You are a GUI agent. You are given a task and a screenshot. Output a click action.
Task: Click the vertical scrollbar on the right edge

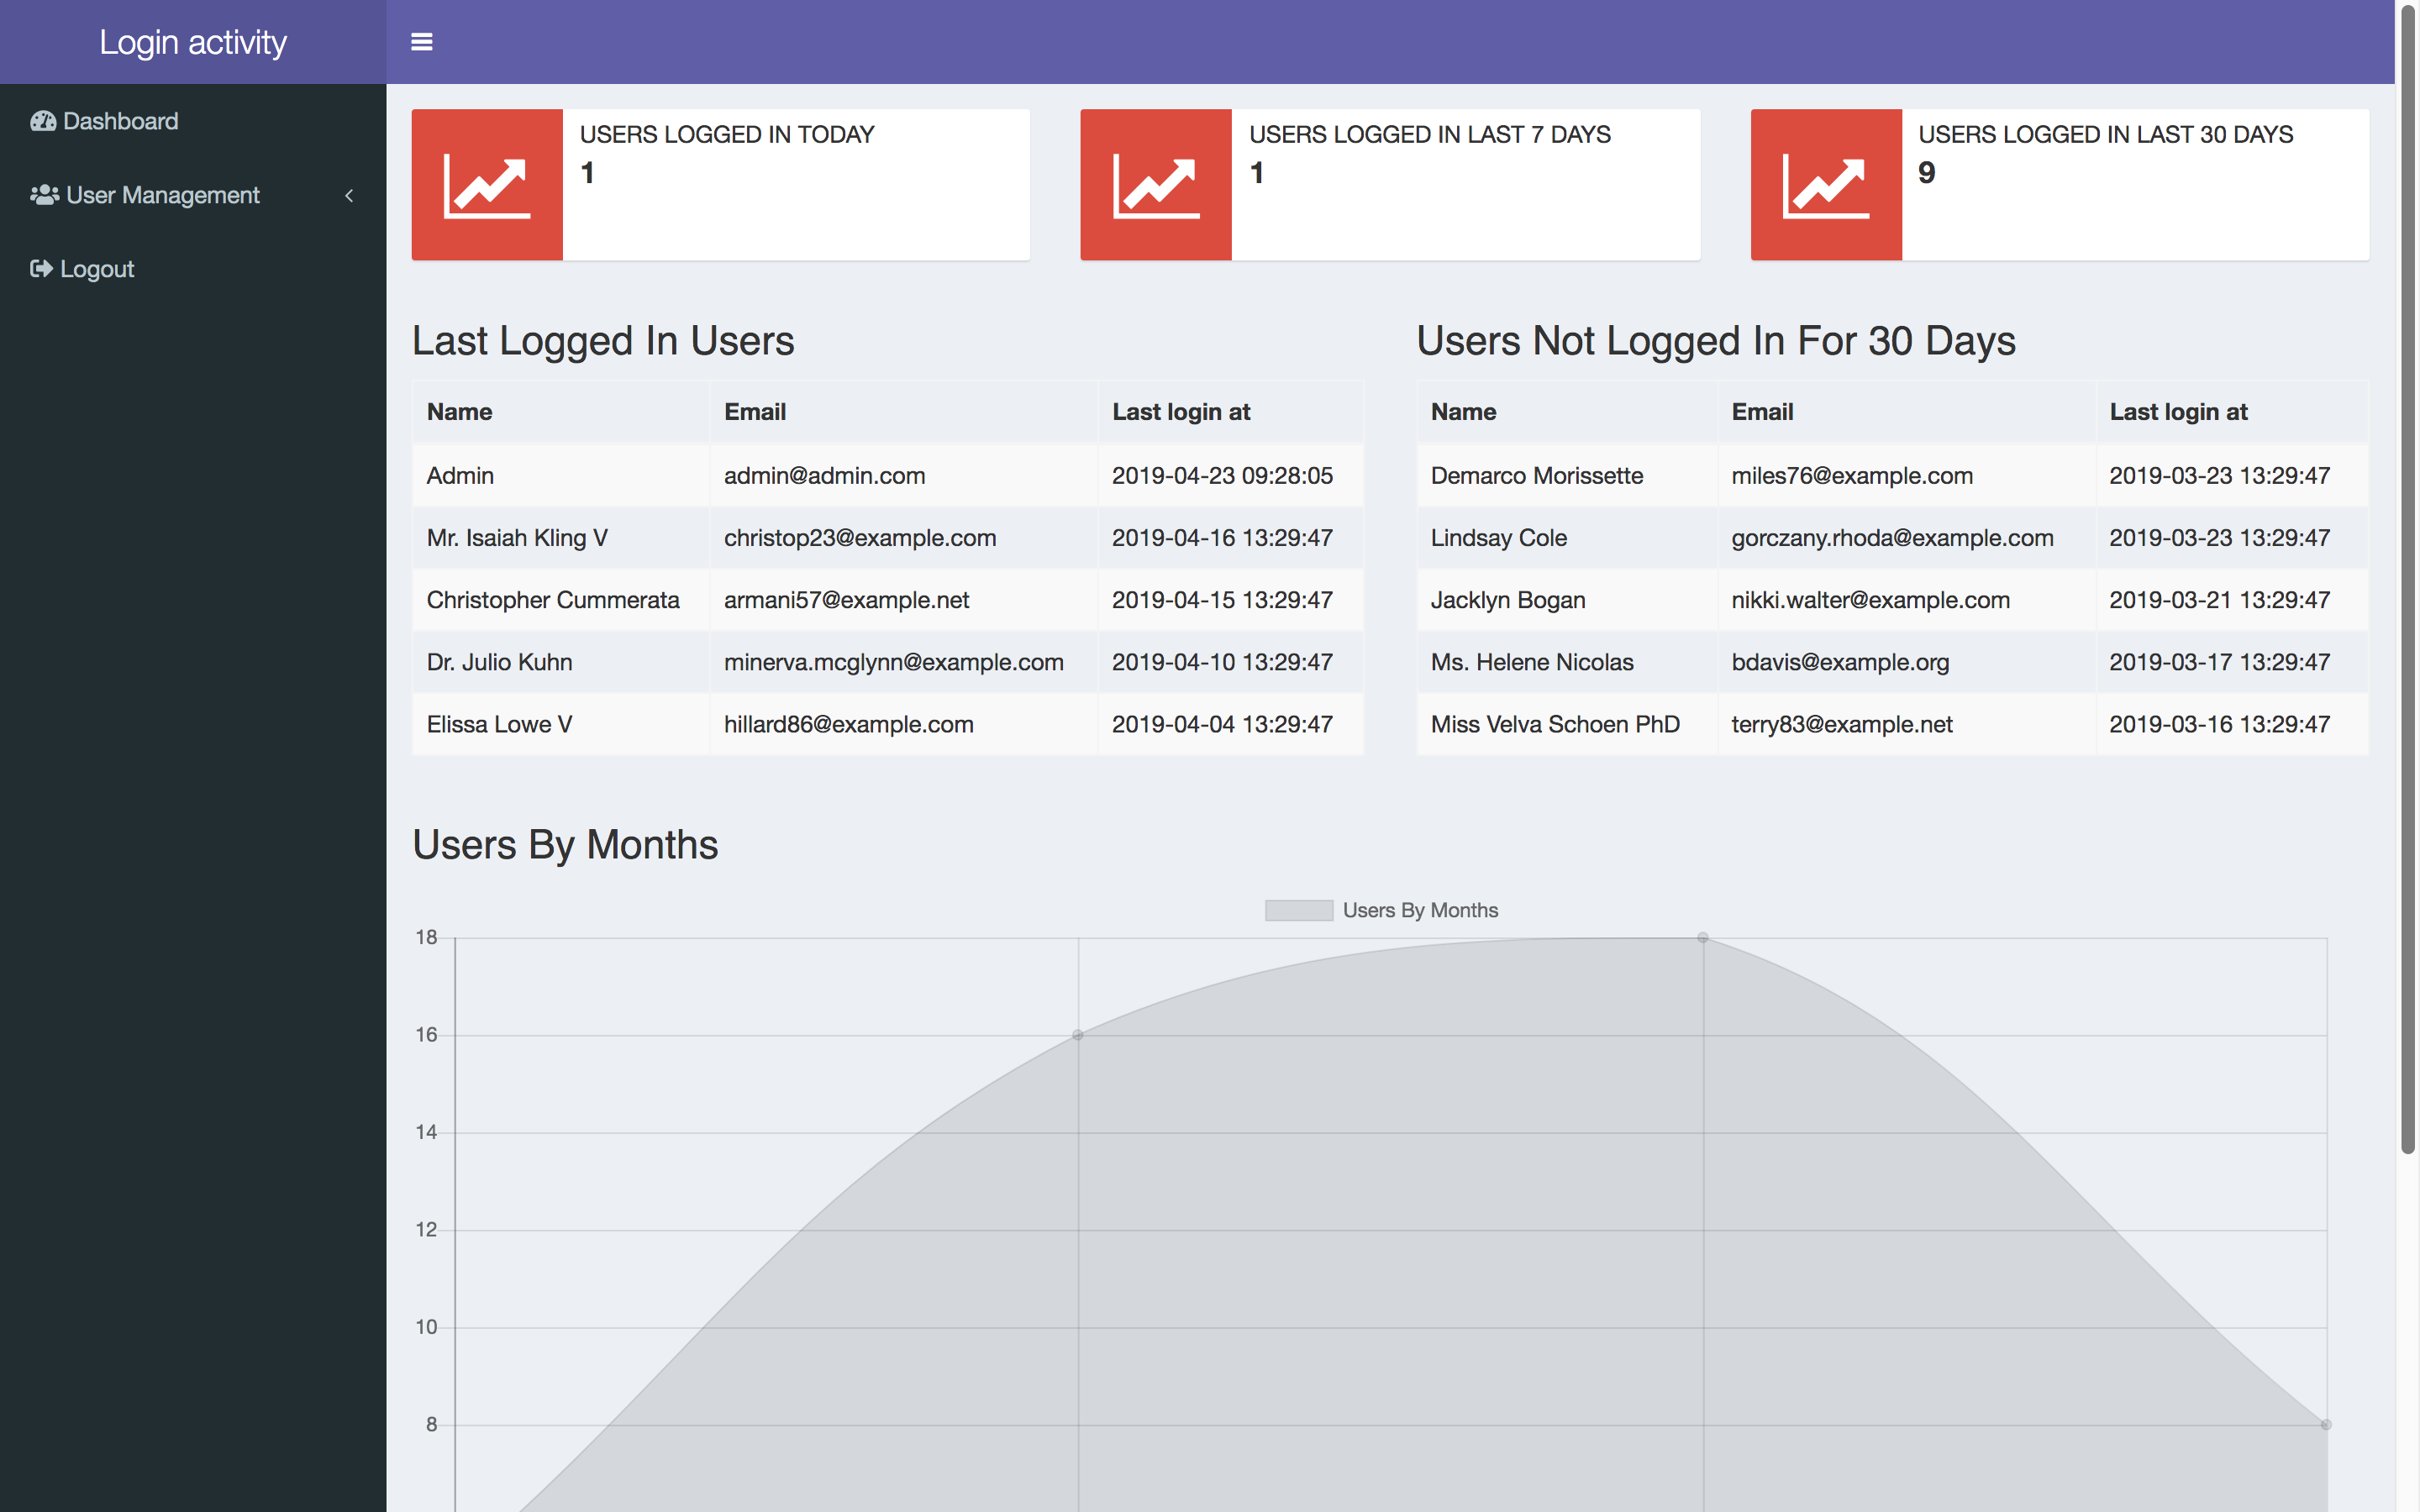tap(2409, 600)
